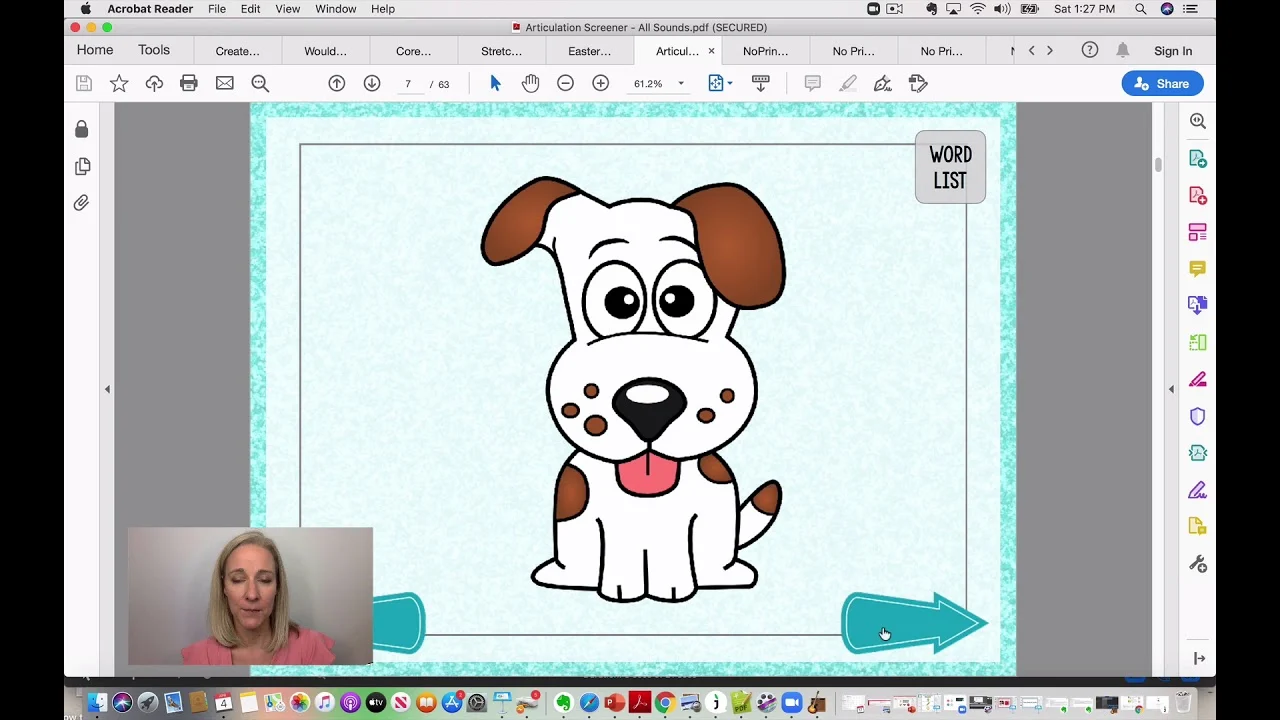1280x720 pixels.
Task: Click the WORD LIST button
Action: 950,168
